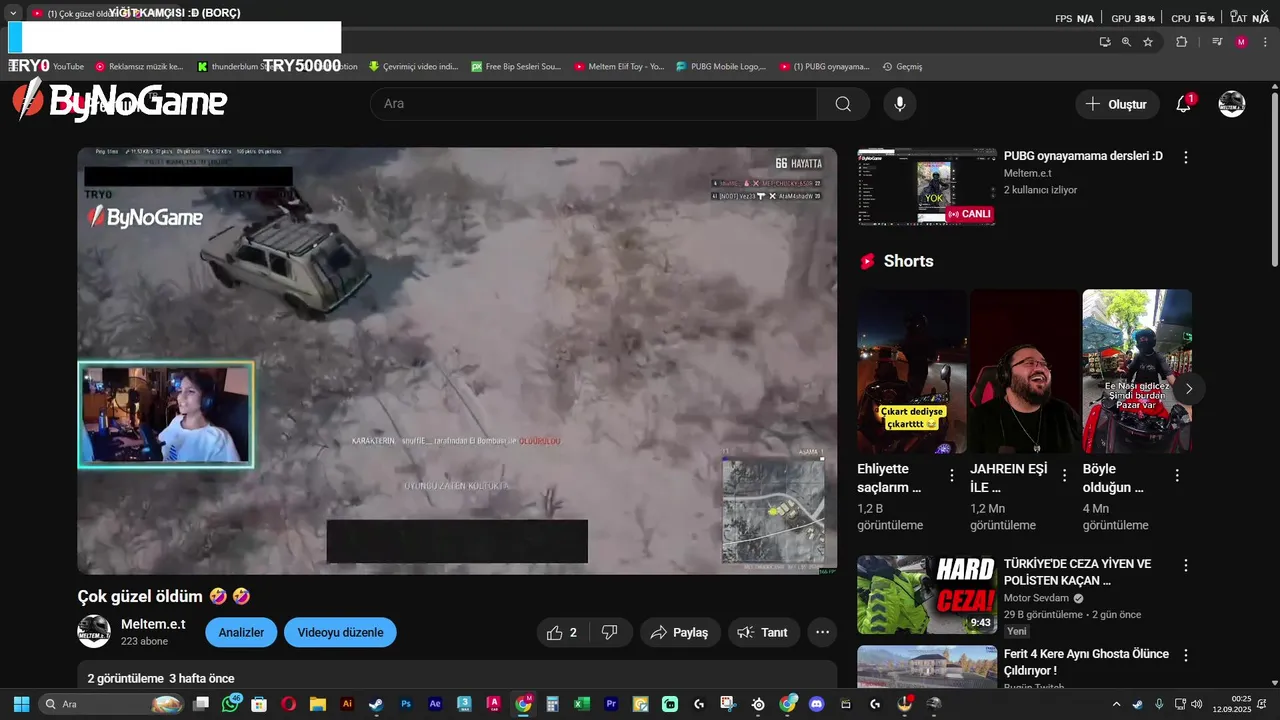Open Discord from the taskbar
Screen dimensions: 1280x720
tap(816, 704)
